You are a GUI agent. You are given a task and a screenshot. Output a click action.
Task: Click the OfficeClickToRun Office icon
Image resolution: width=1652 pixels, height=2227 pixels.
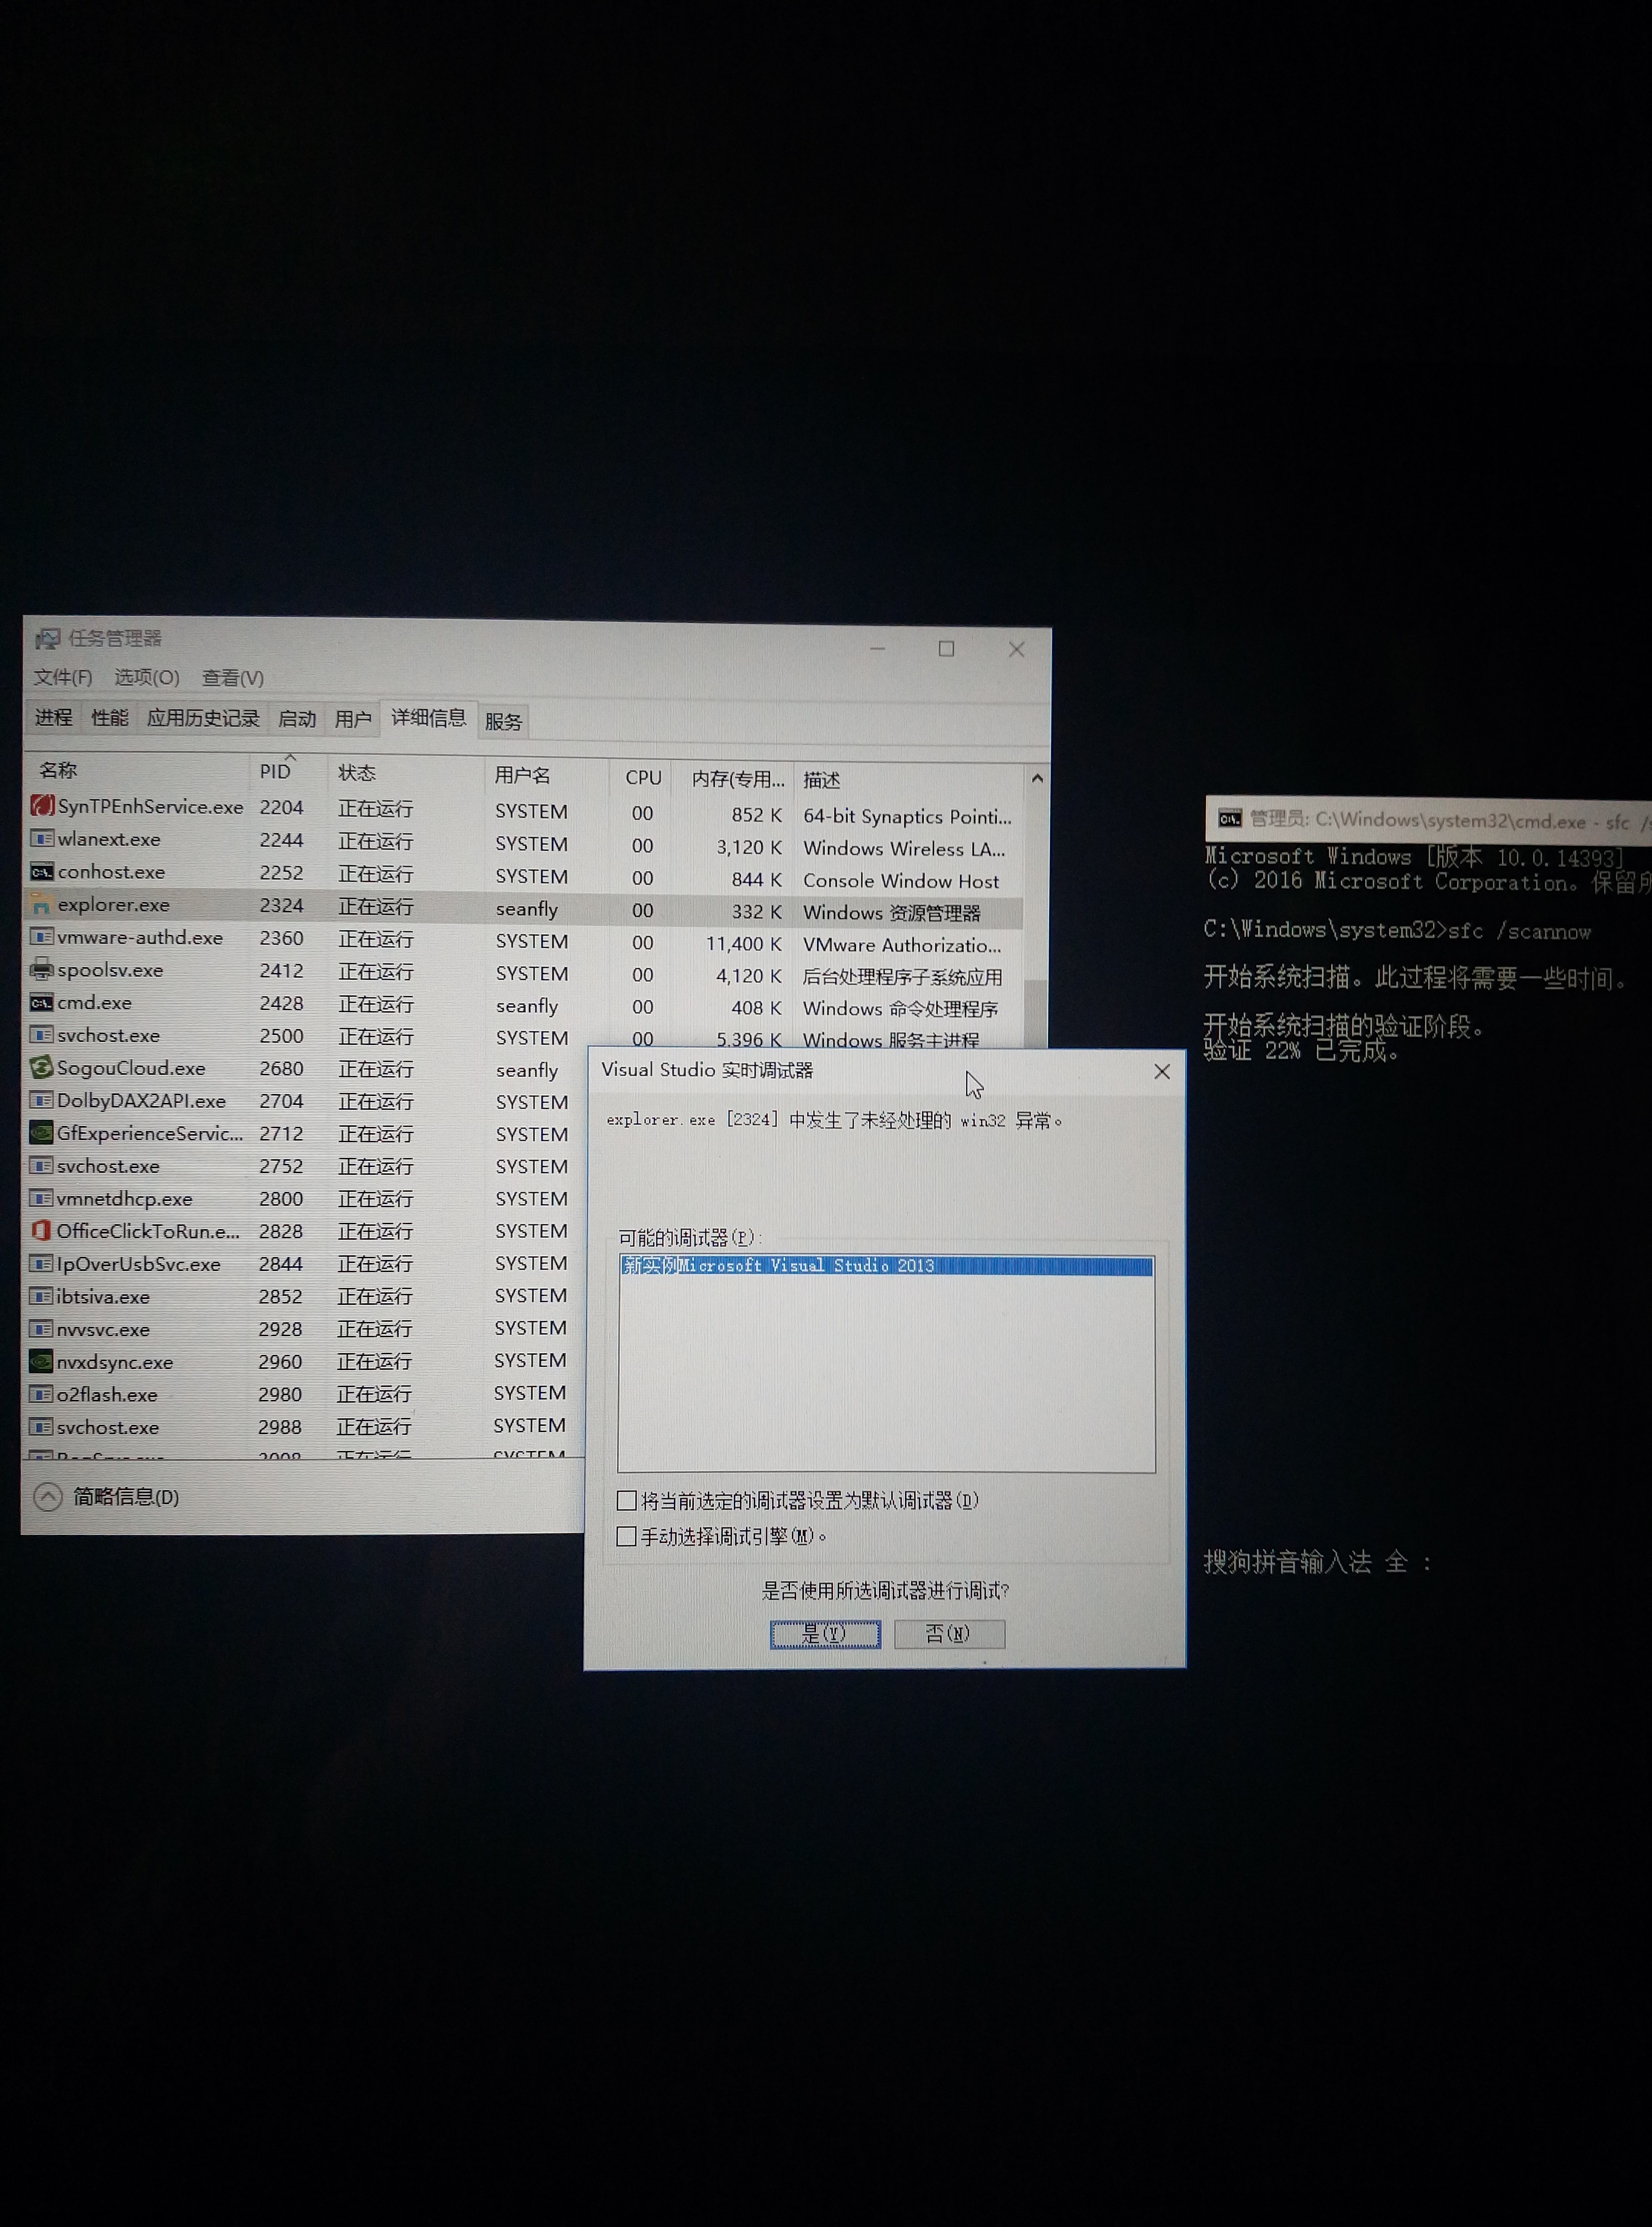pos(41,1231)
